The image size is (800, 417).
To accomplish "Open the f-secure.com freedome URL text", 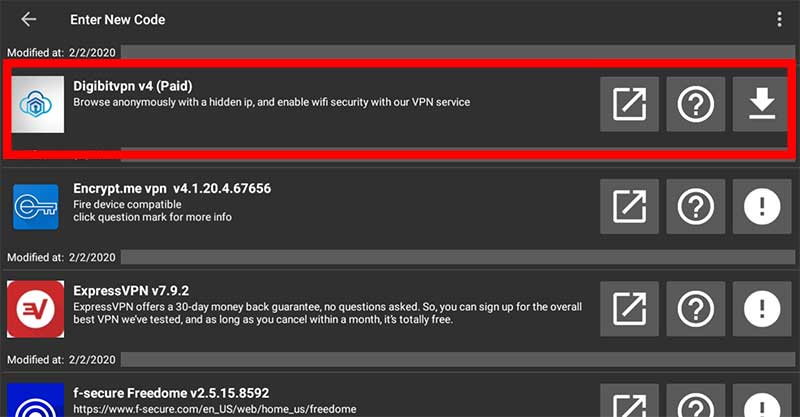I will 215,409.
